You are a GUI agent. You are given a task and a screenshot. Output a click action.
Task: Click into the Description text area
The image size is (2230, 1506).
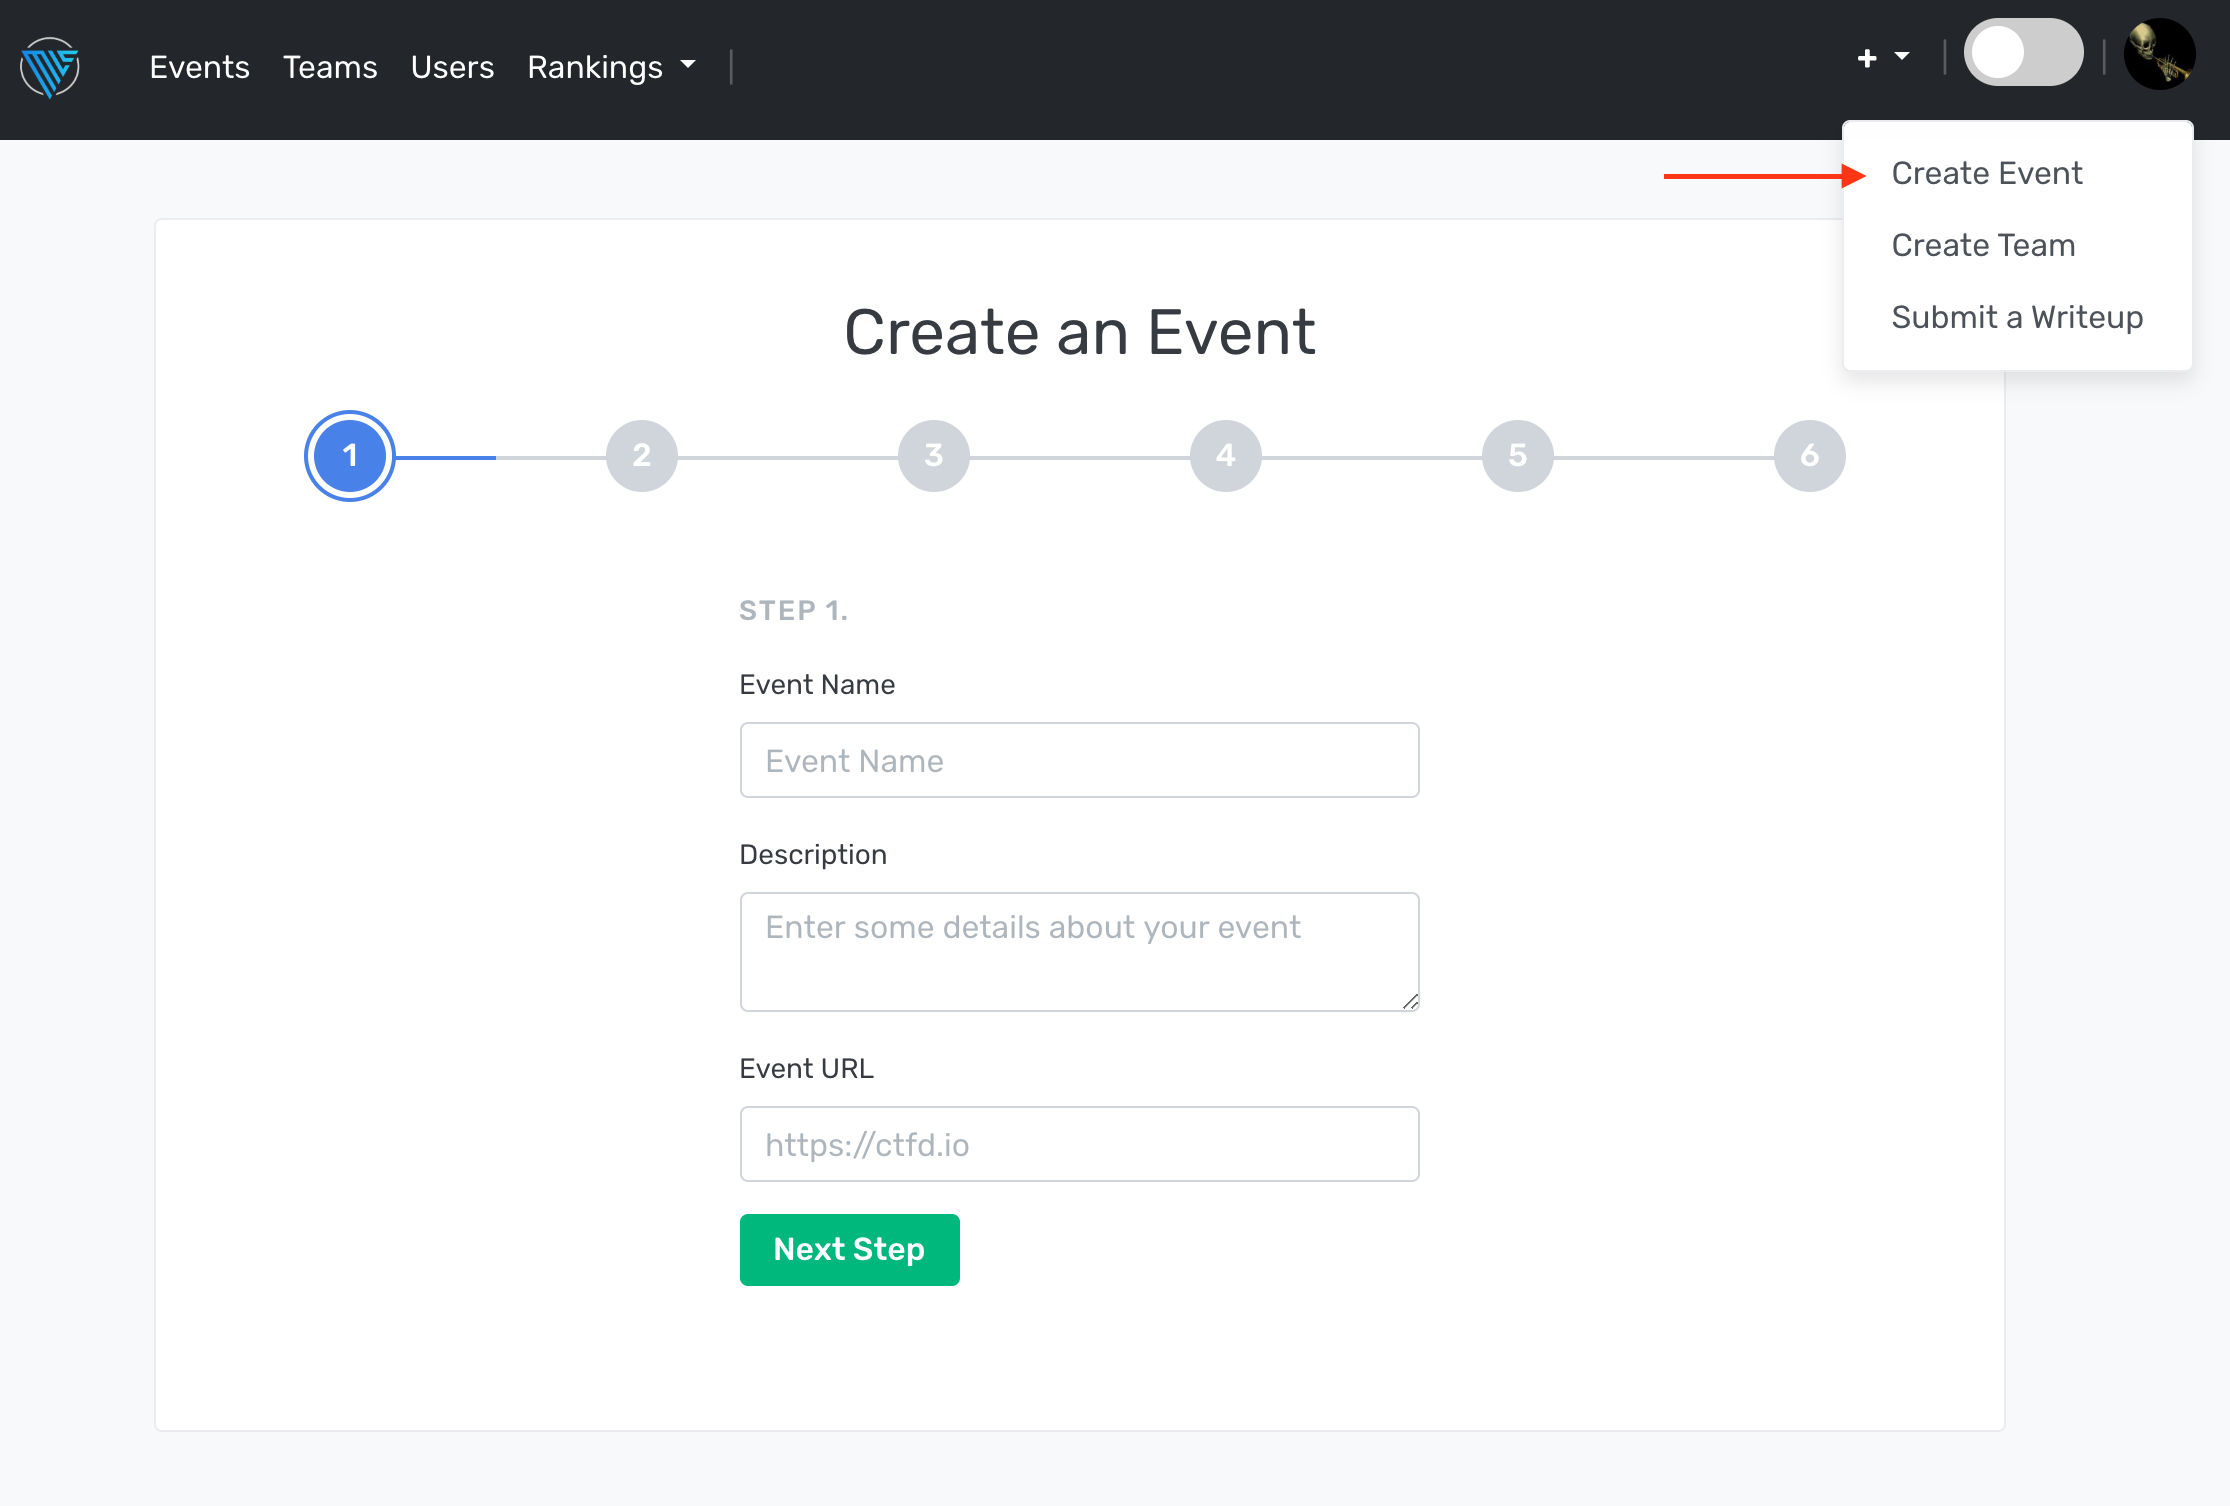1079,951
